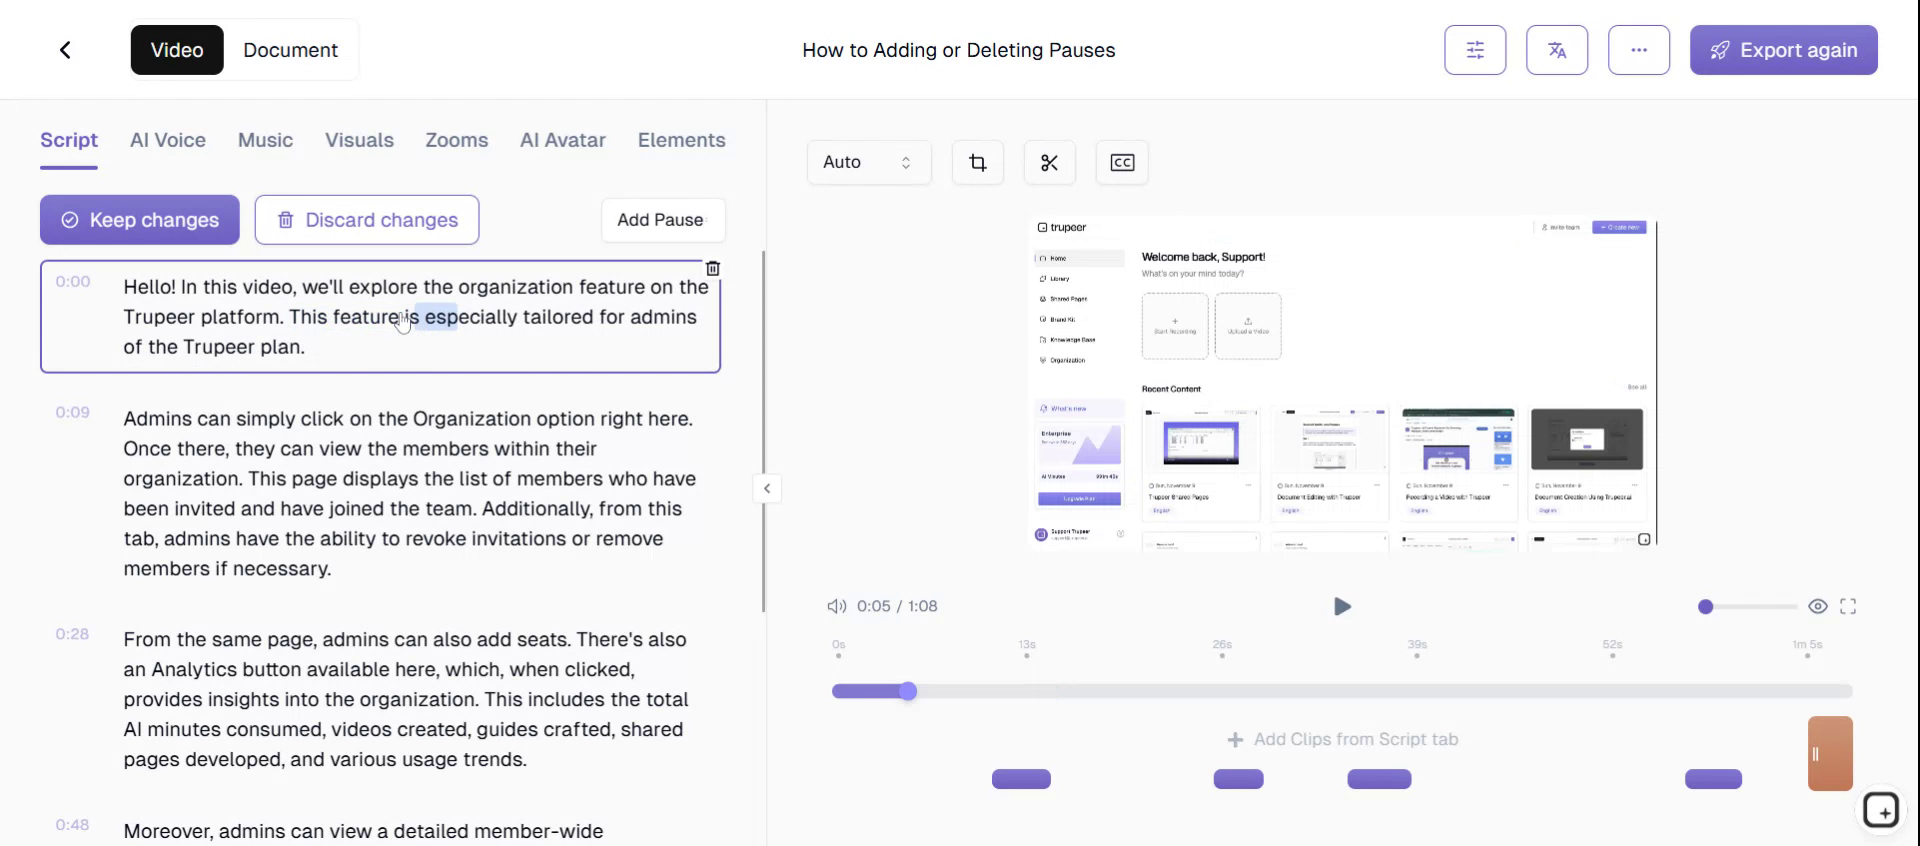Click Keep changes button
Screen dimensions: 1920x846
point(140,220)
